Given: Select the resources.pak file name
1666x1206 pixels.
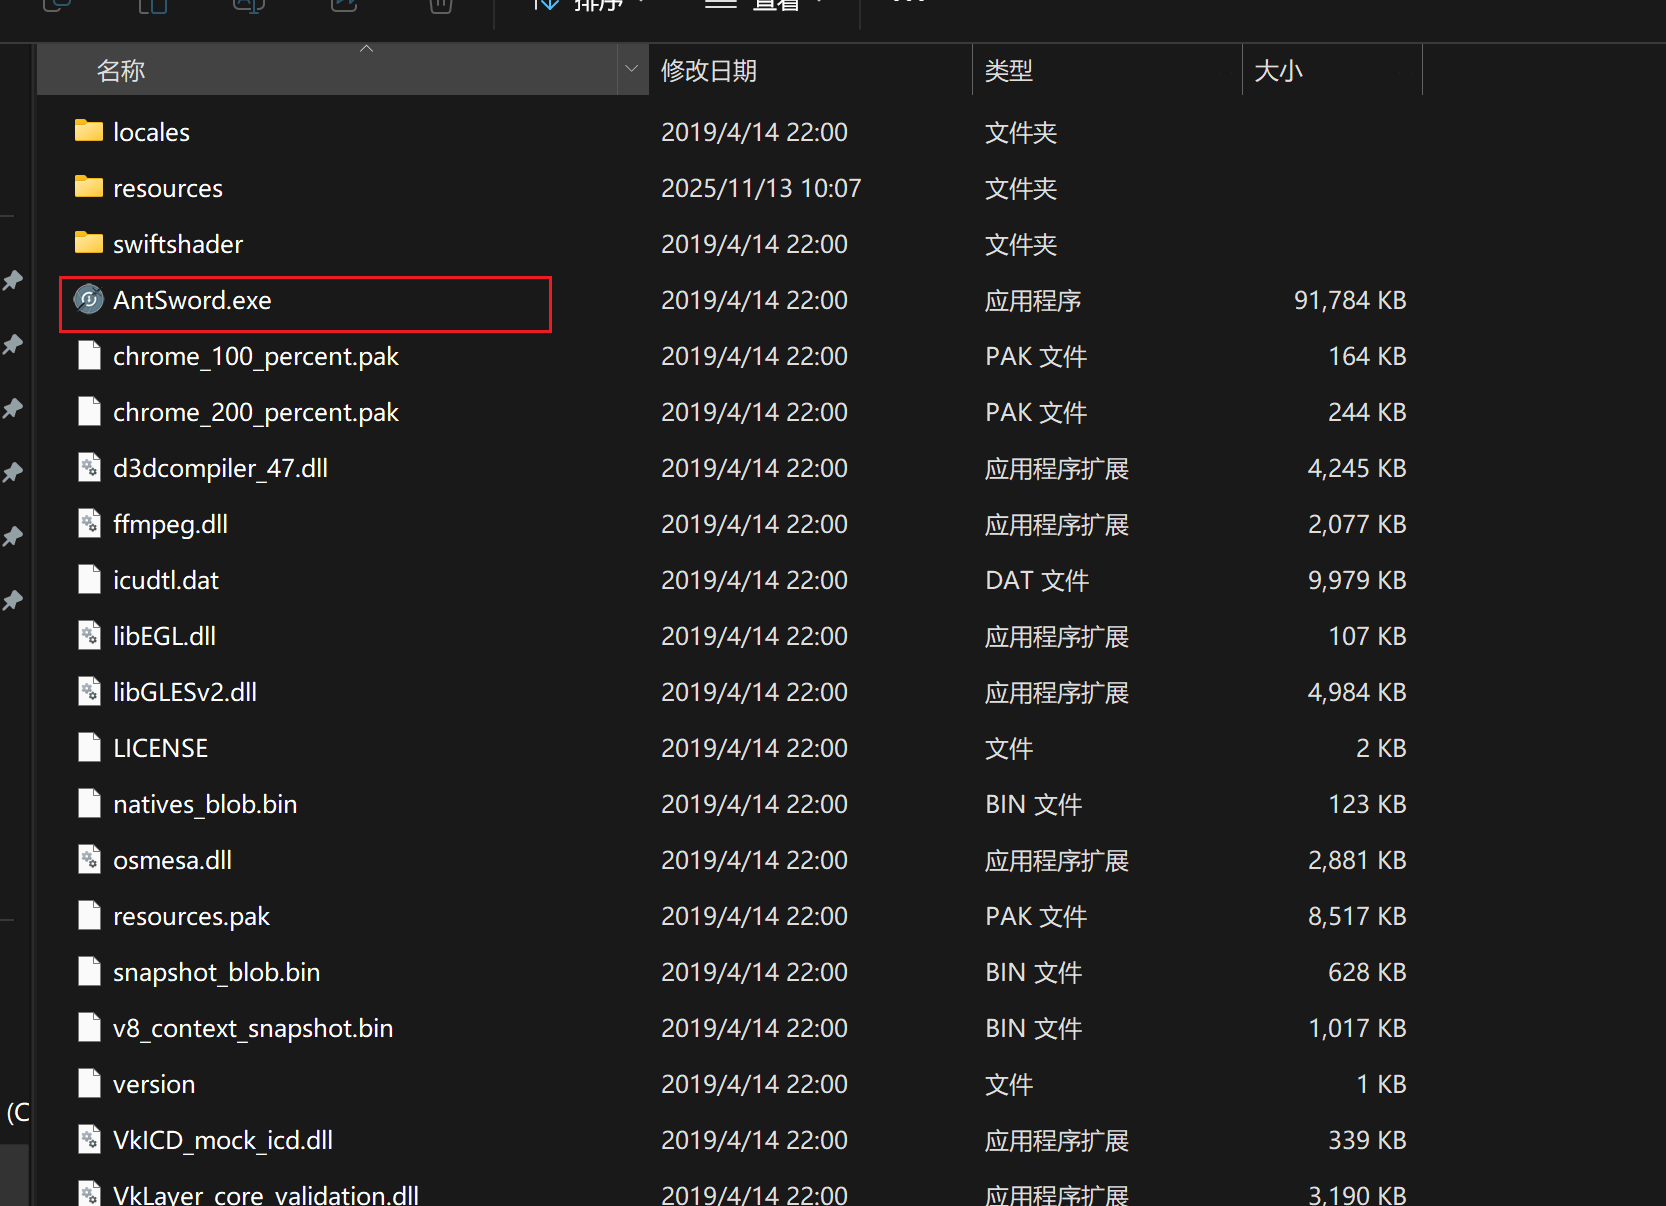Looking at the screenshot, I should [191, 917].
